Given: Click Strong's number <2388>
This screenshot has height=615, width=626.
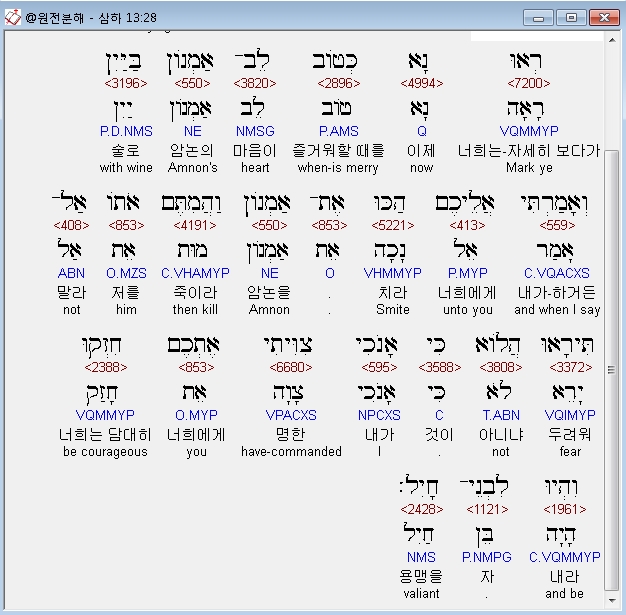Looking at the screenshot, I should [106, 367].
